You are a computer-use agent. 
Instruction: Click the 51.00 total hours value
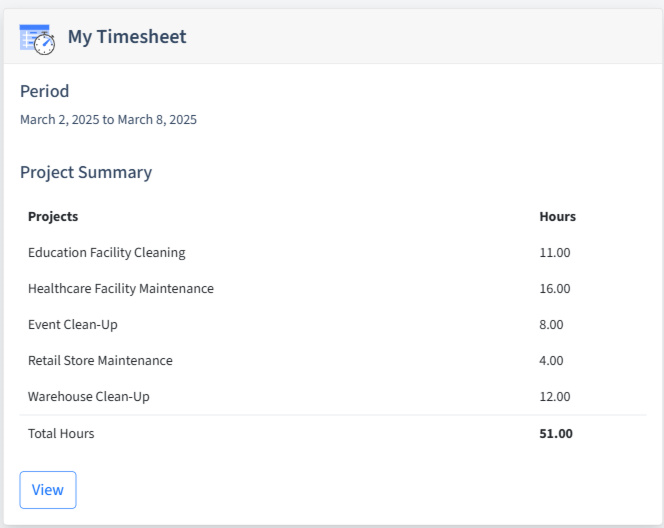point(556,434)
